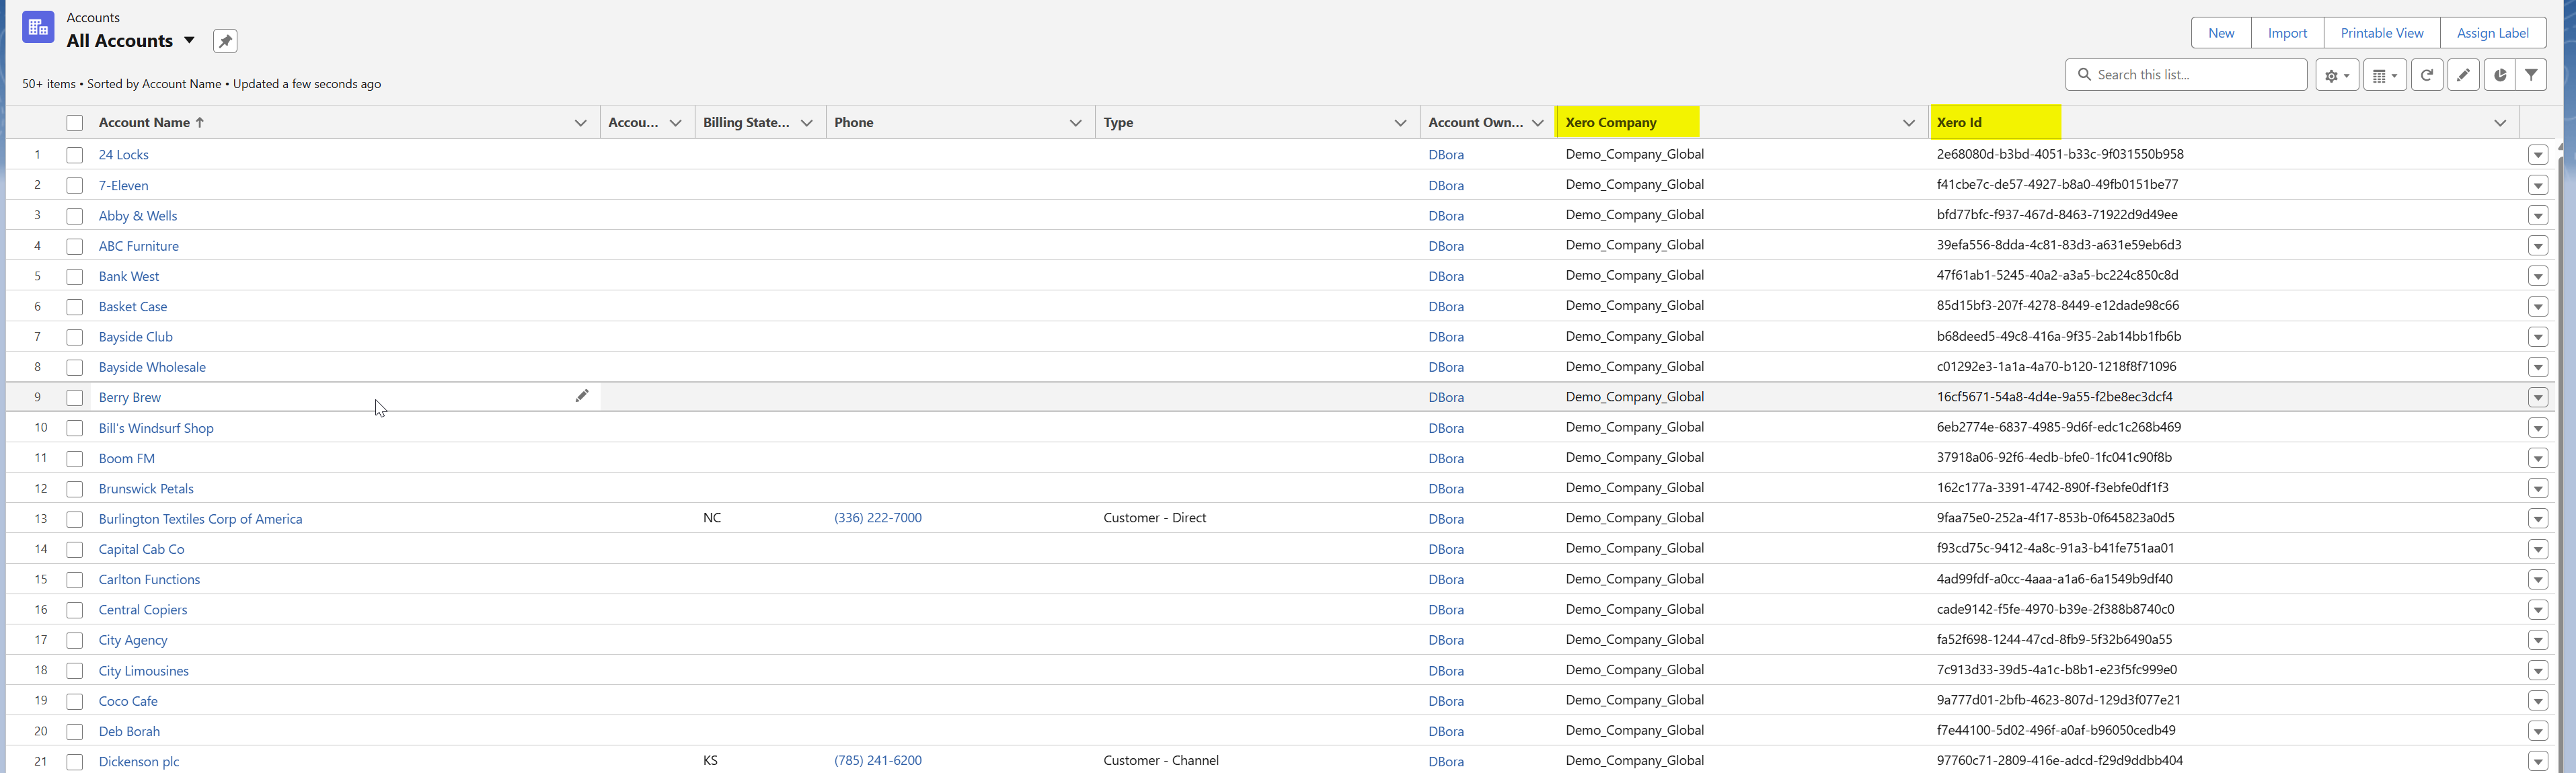
Task: Open row actions for Burlington Textiles
Action: (x=2538, y=519)
